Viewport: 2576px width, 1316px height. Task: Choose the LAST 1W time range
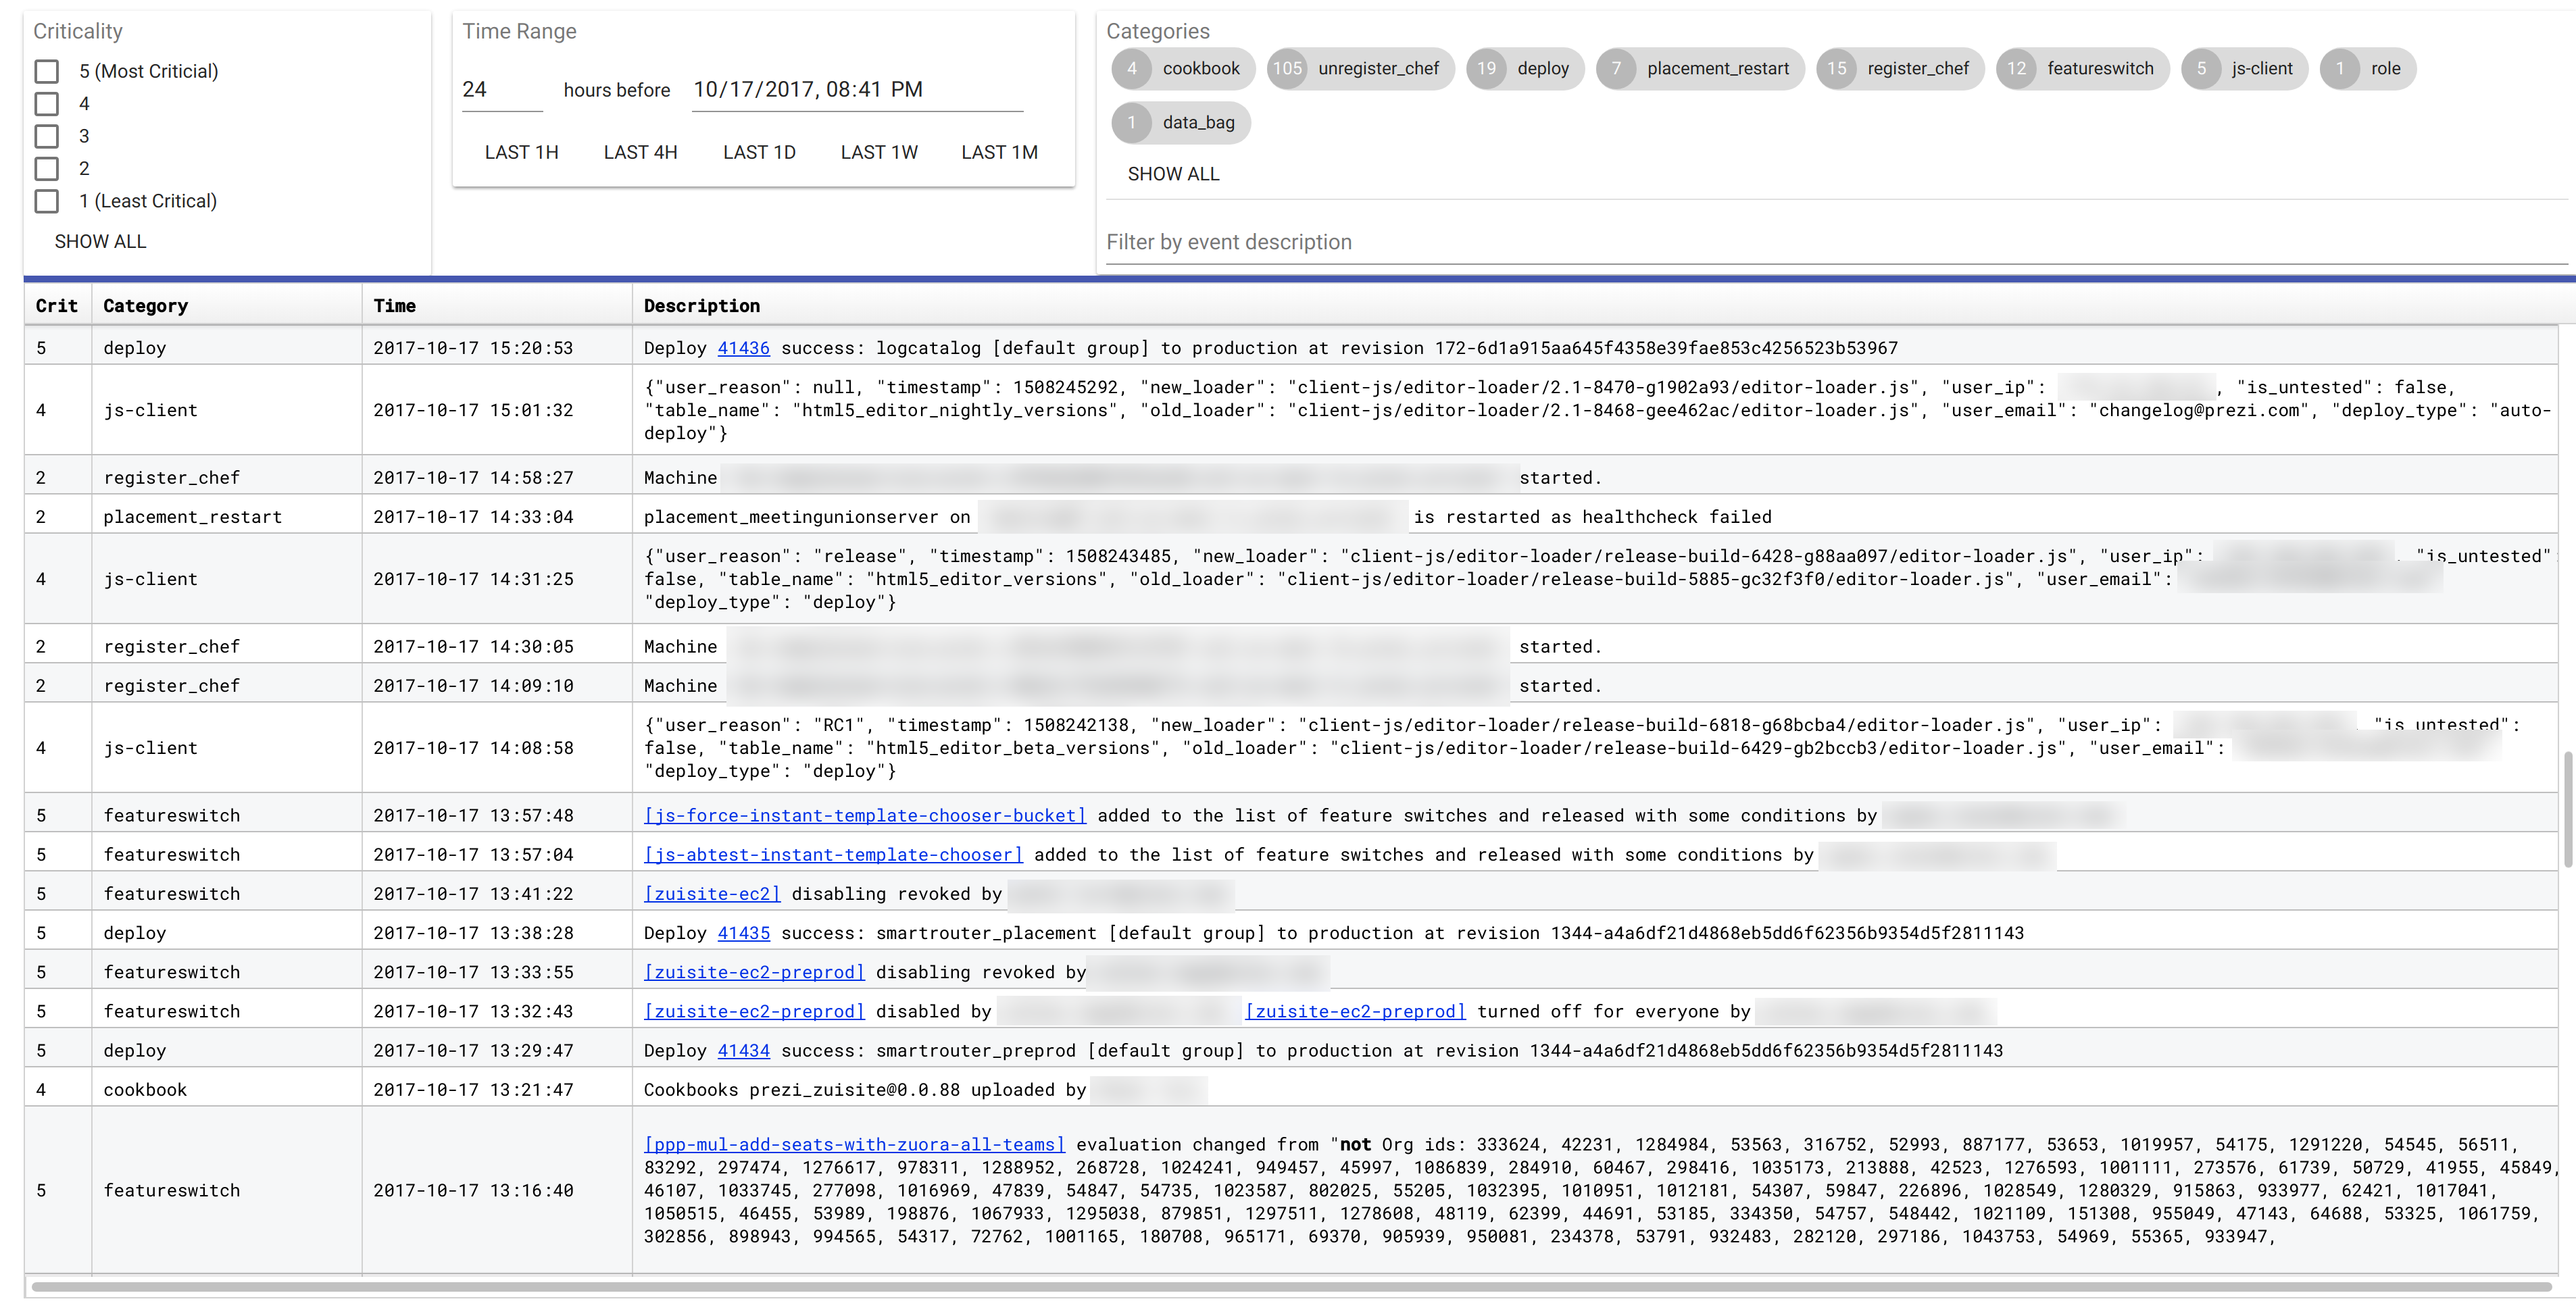[879, 153]
